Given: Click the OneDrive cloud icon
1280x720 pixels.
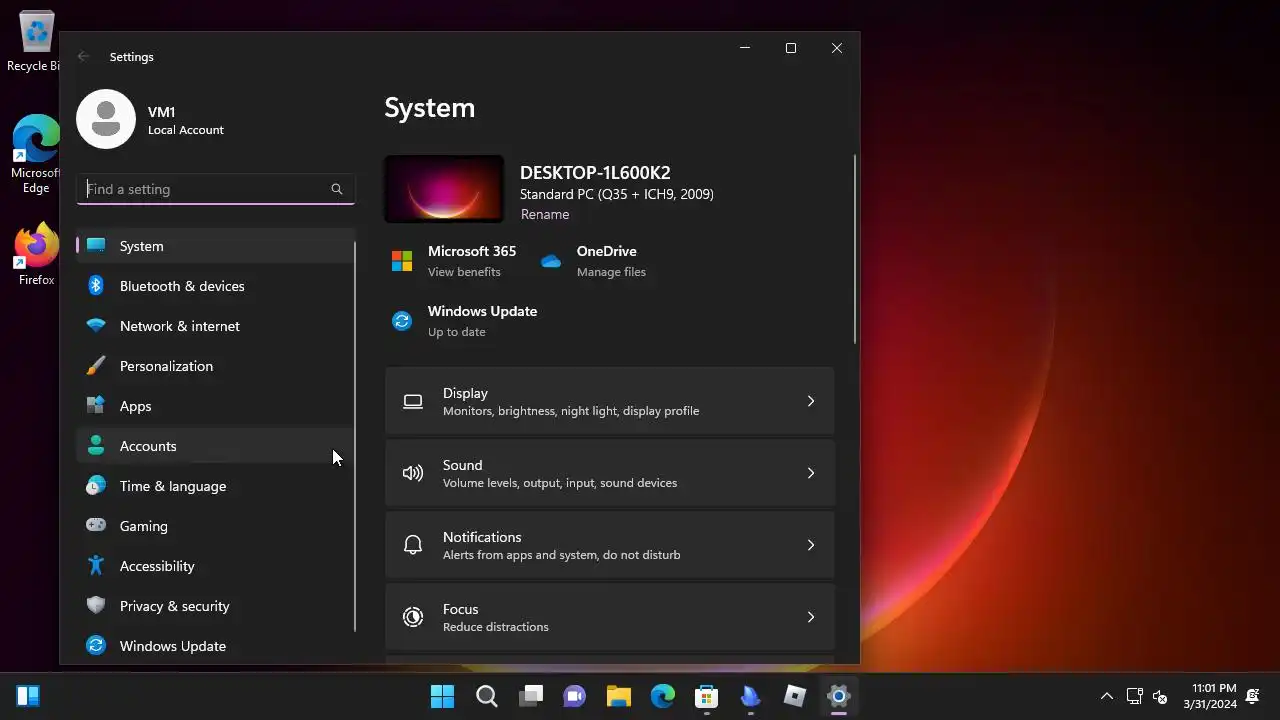Looking at the screenshot, I should click(551, 261).
